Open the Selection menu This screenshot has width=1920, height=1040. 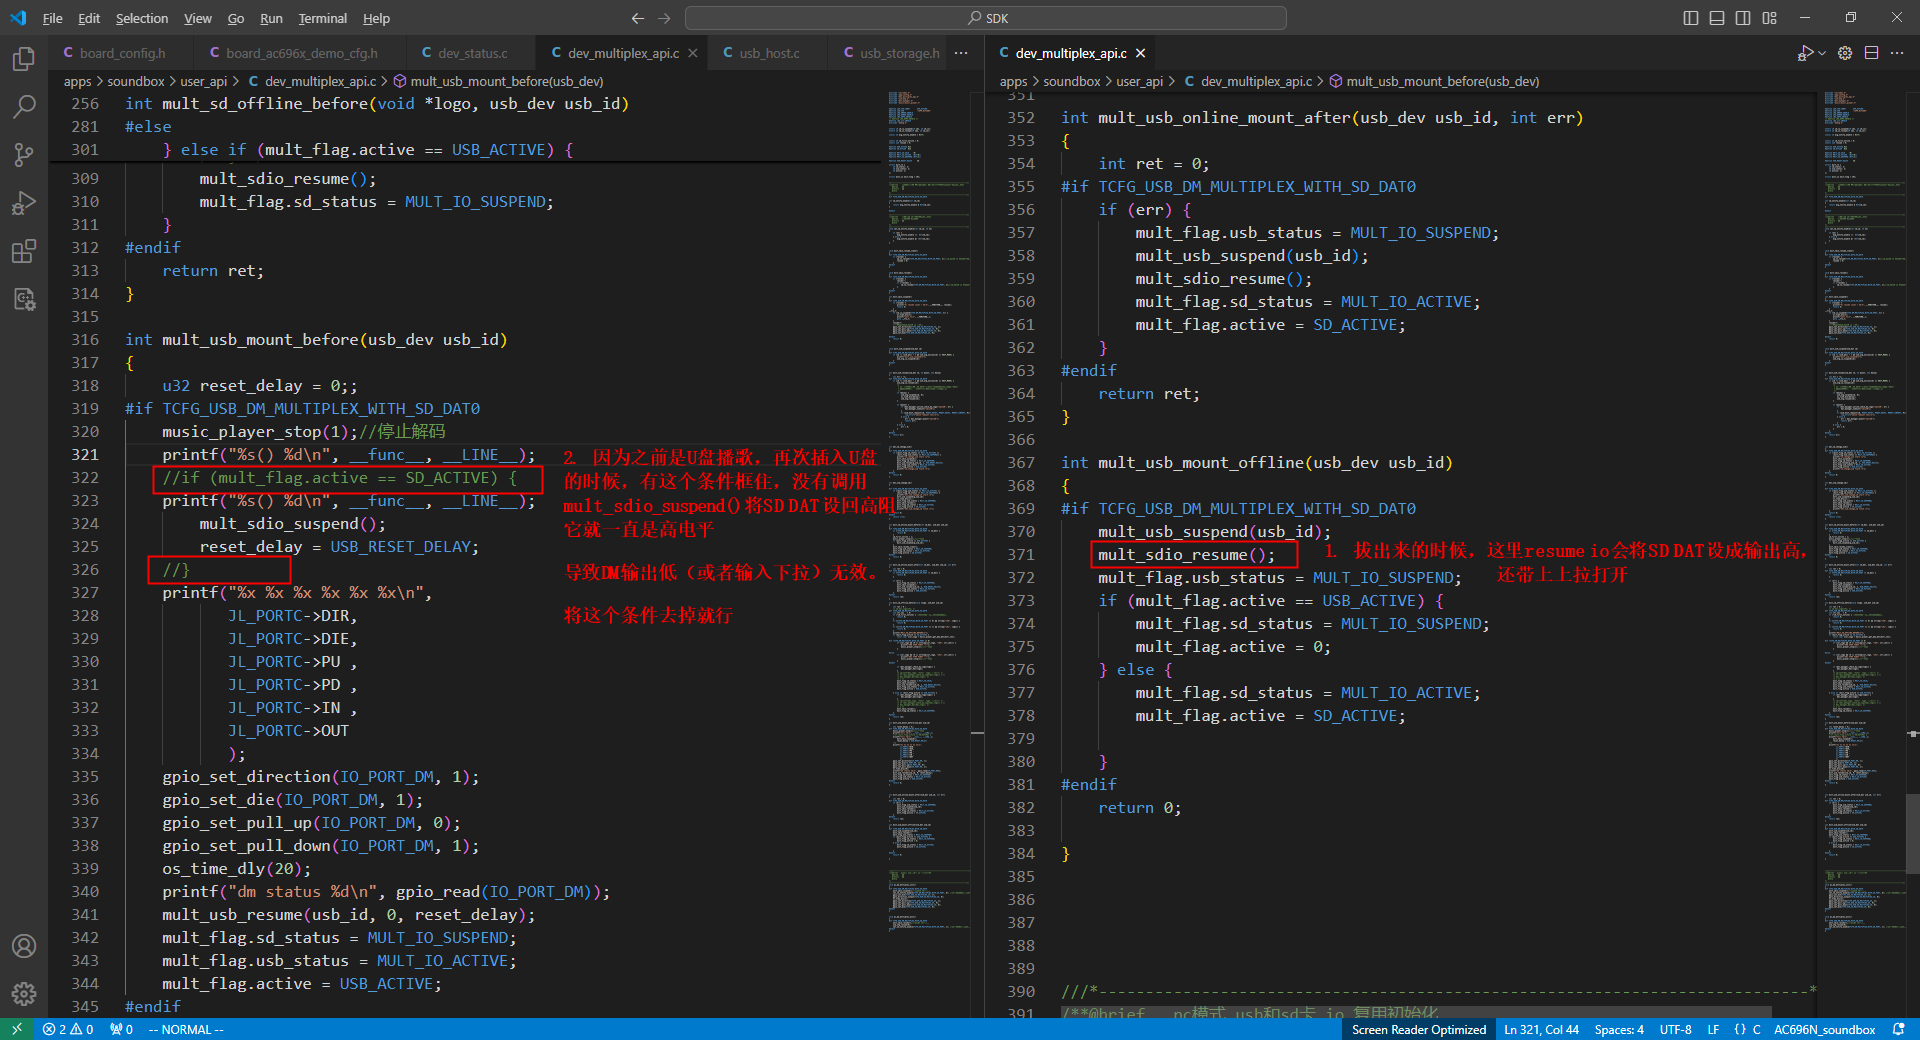click(142, 18)
